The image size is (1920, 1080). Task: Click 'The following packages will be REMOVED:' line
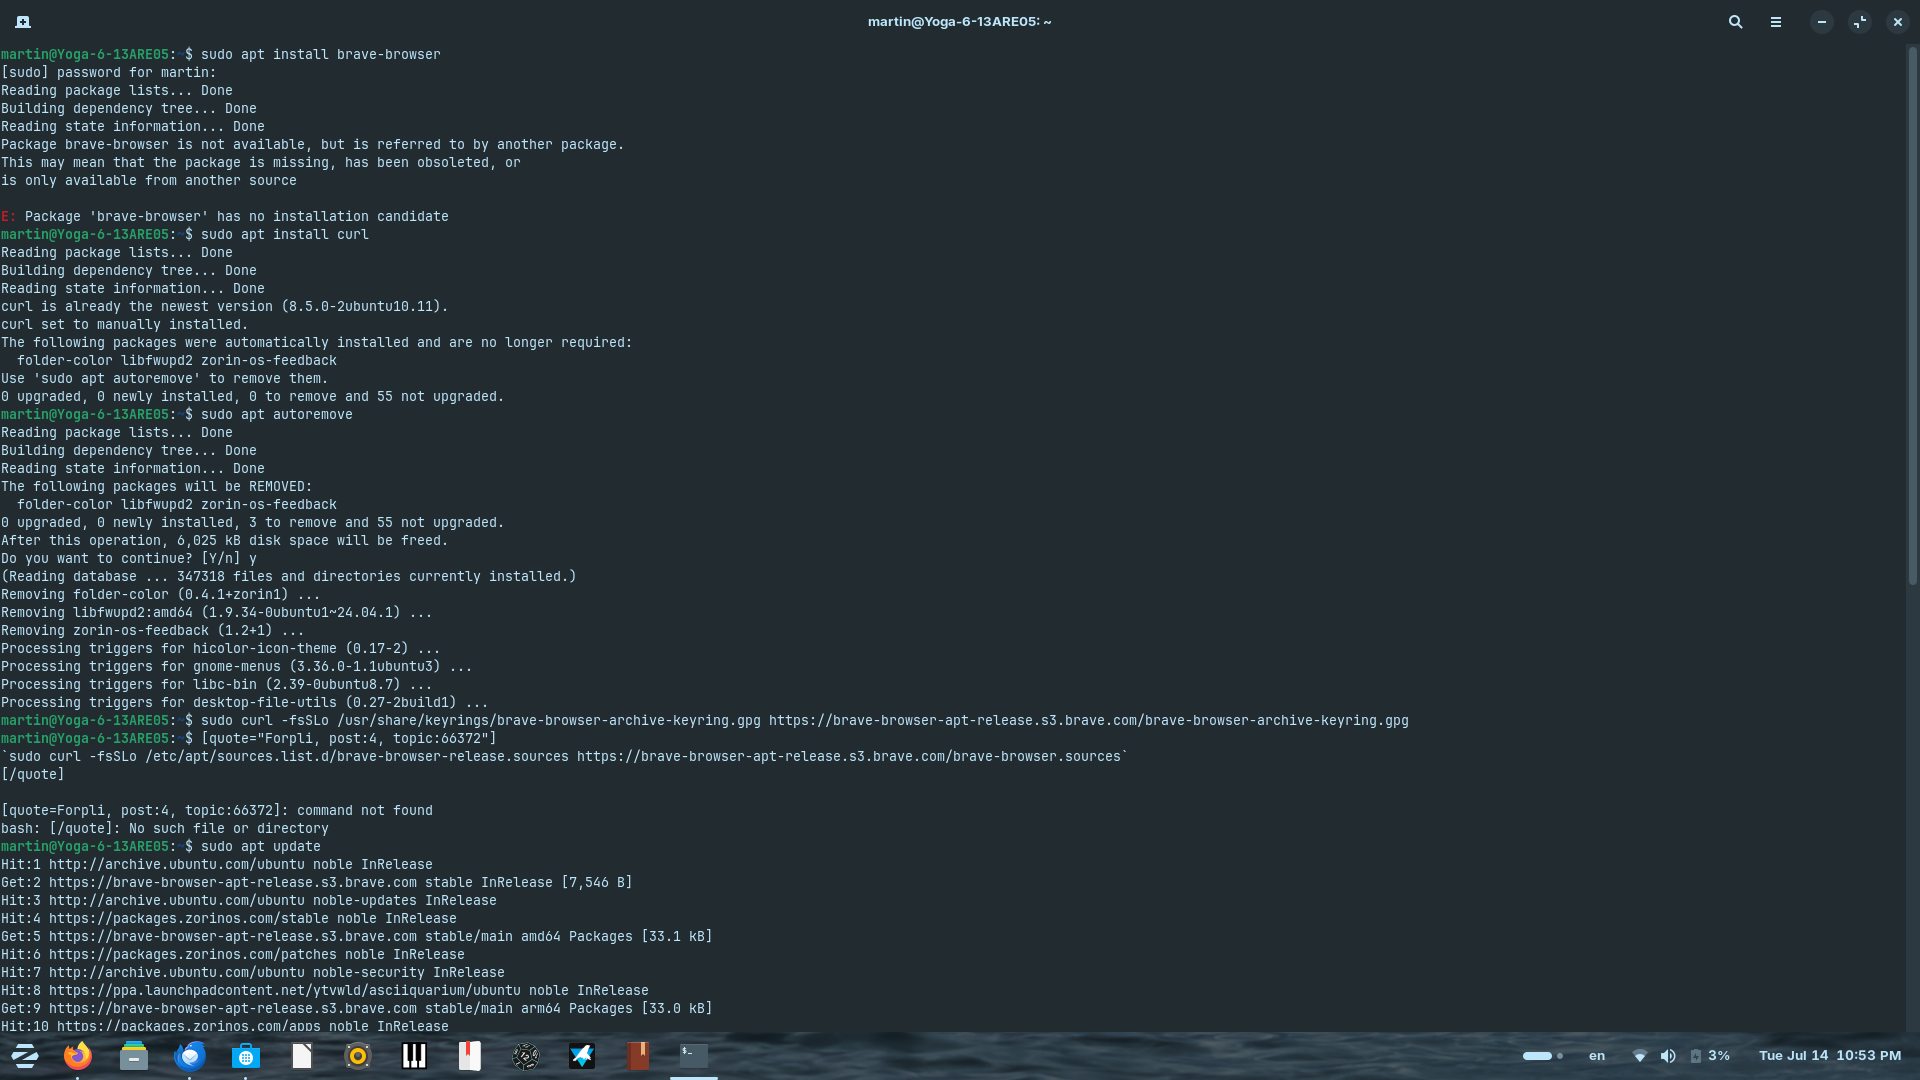(x=156, y=486)
